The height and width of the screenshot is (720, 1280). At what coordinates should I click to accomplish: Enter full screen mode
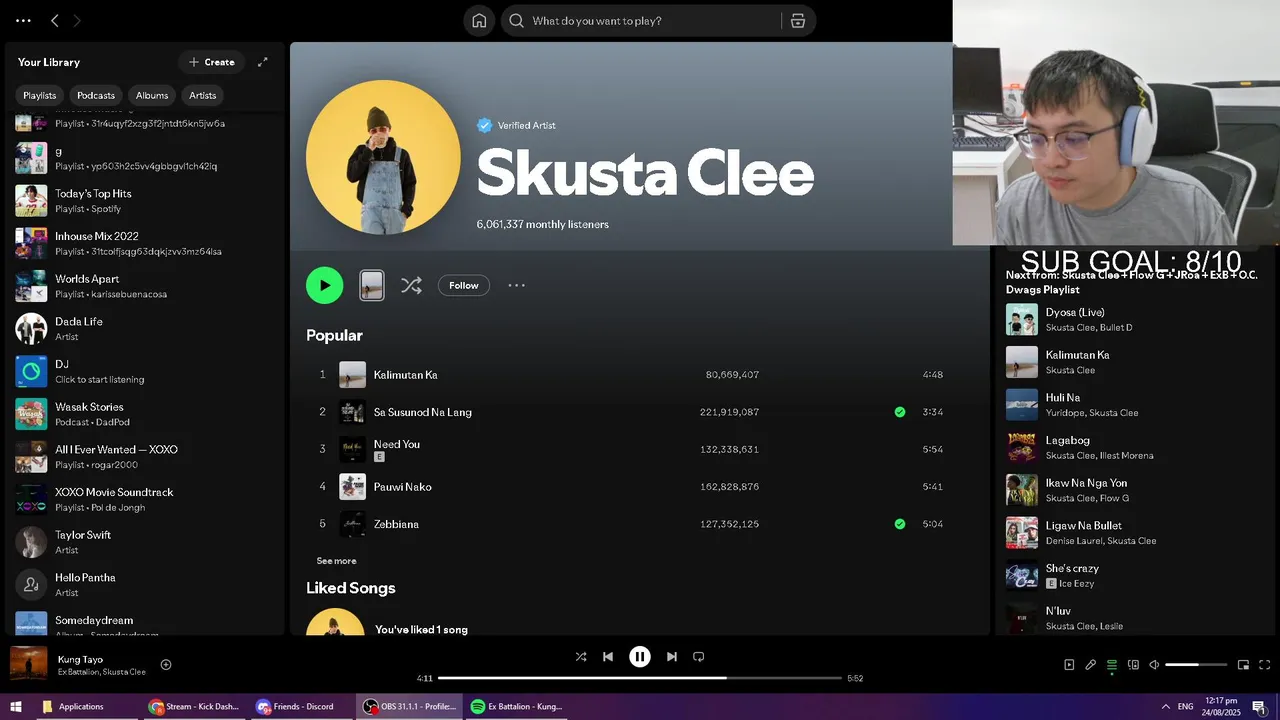click(x=1265, y=665)
